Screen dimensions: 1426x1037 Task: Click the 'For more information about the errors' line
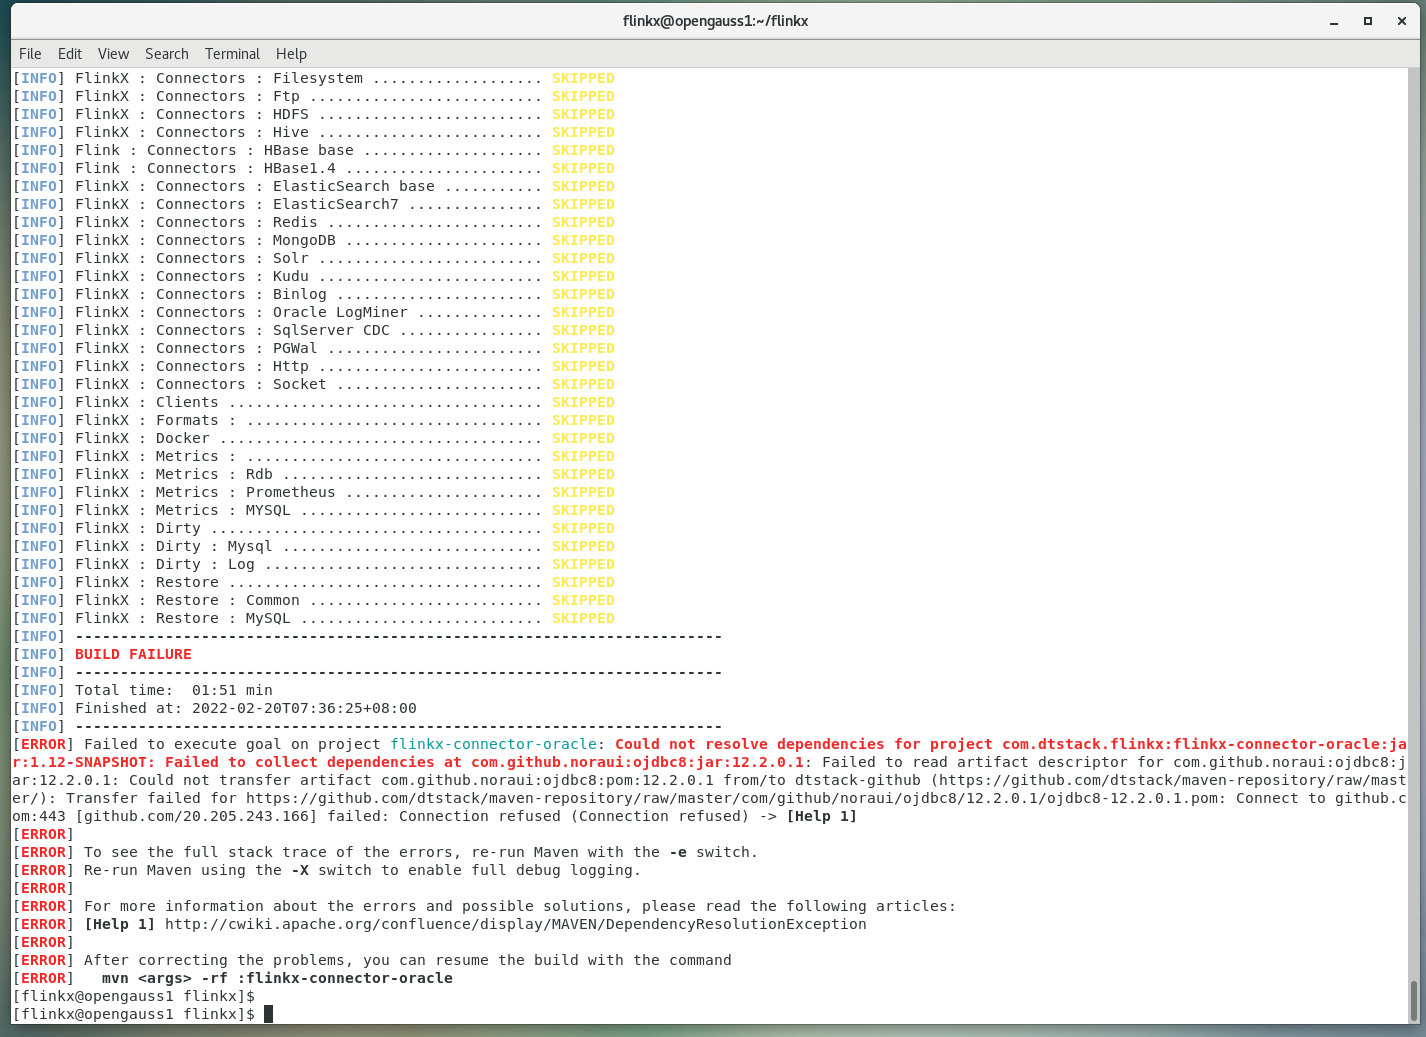pyautogui.click(x=484, y=906)
